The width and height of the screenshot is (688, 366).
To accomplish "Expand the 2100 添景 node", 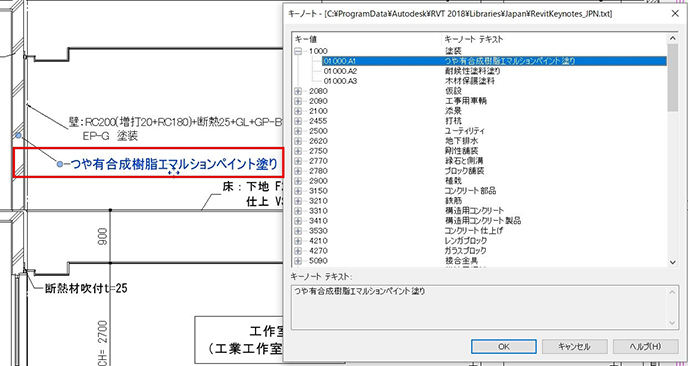I will 298,111.
